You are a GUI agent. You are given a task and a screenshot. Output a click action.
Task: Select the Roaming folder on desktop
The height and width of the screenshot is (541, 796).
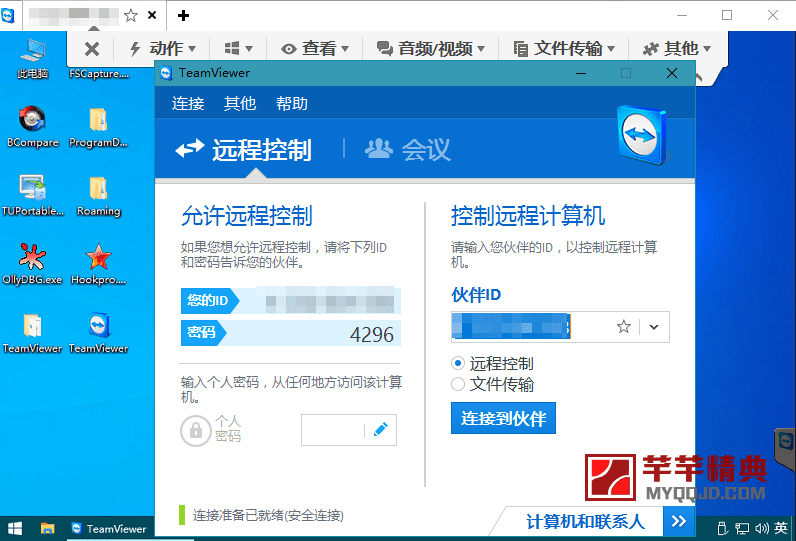(98, 195)
